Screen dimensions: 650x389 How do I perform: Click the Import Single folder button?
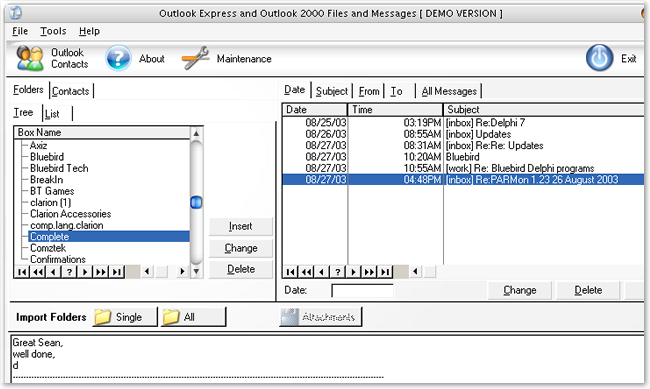pyautogui.click(x=125, y=317)
